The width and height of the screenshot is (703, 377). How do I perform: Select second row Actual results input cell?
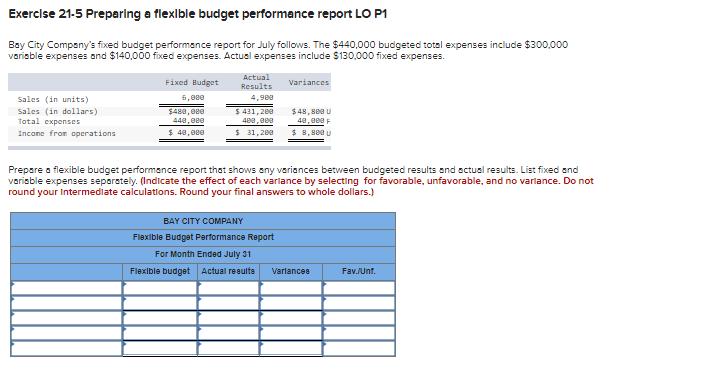[229, 303]
